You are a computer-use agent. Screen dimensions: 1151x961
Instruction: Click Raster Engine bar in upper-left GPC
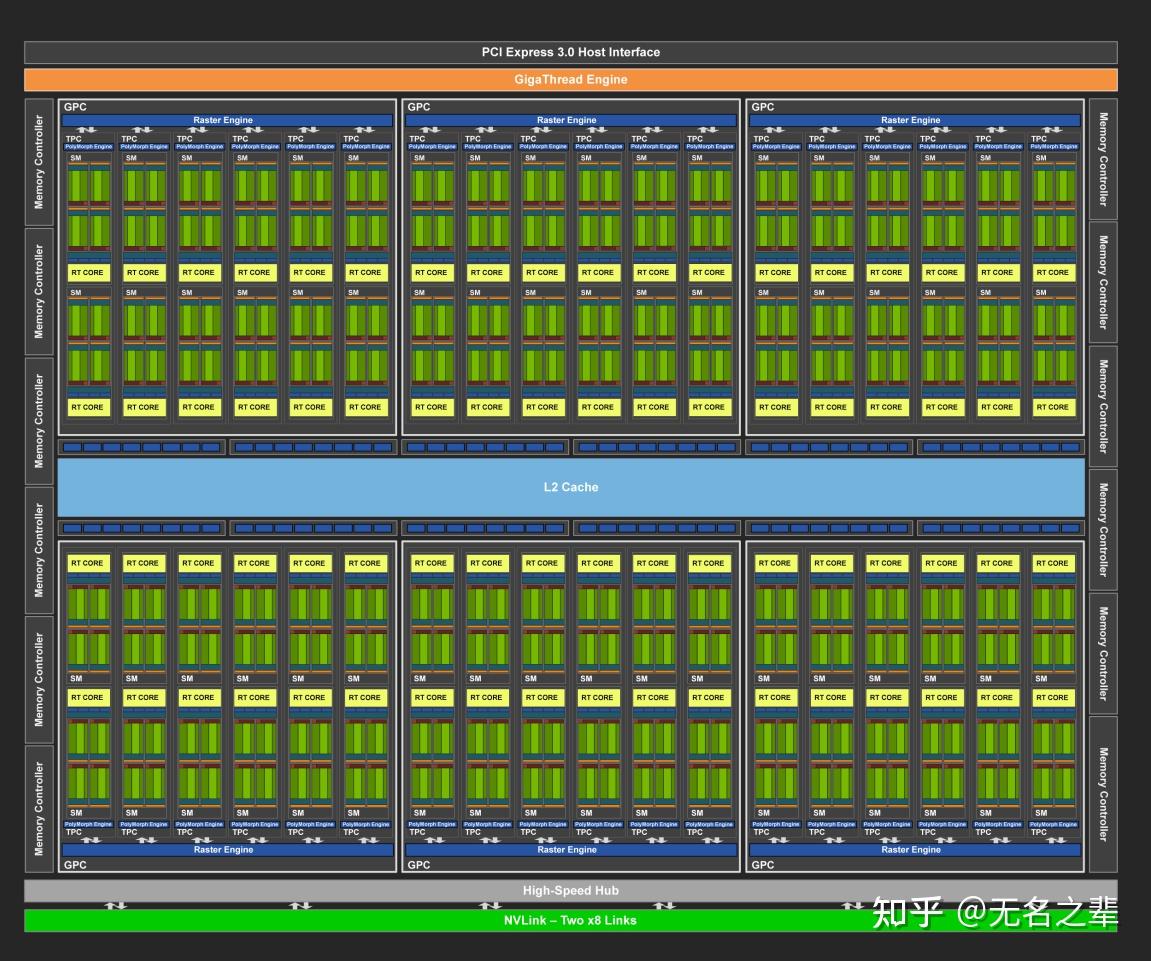[x=223, y=120]
